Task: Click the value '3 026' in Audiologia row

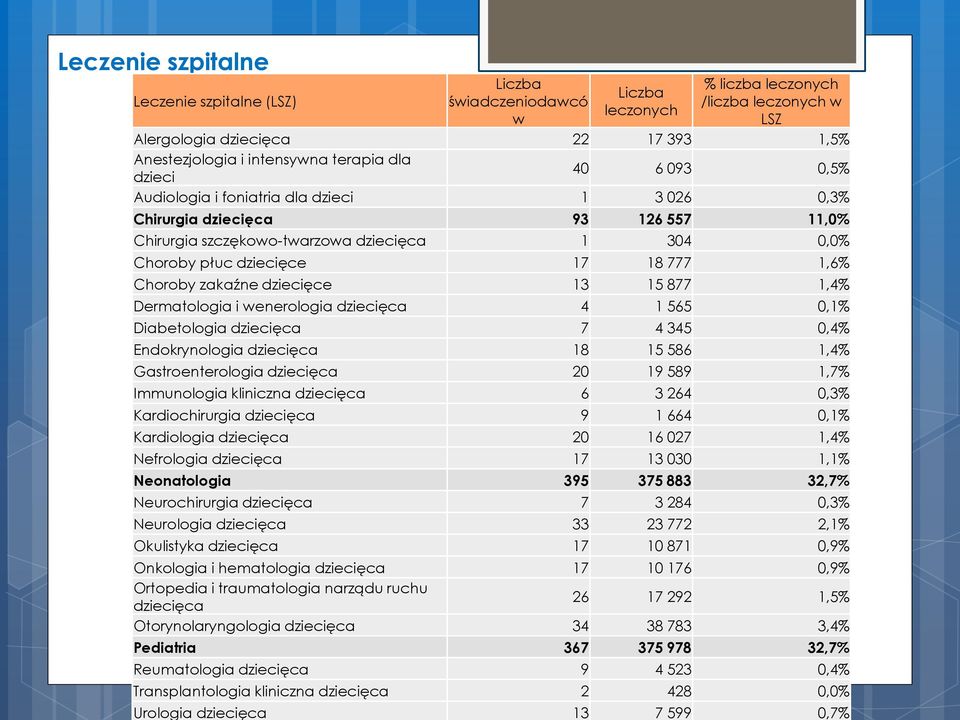Action: point(673,197)
